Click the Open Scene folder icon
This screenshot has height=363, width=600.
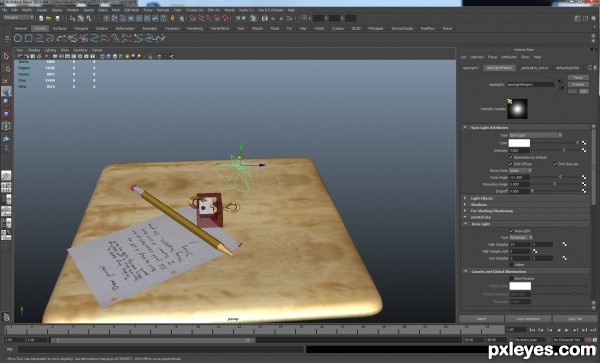(x=49, y=18)
